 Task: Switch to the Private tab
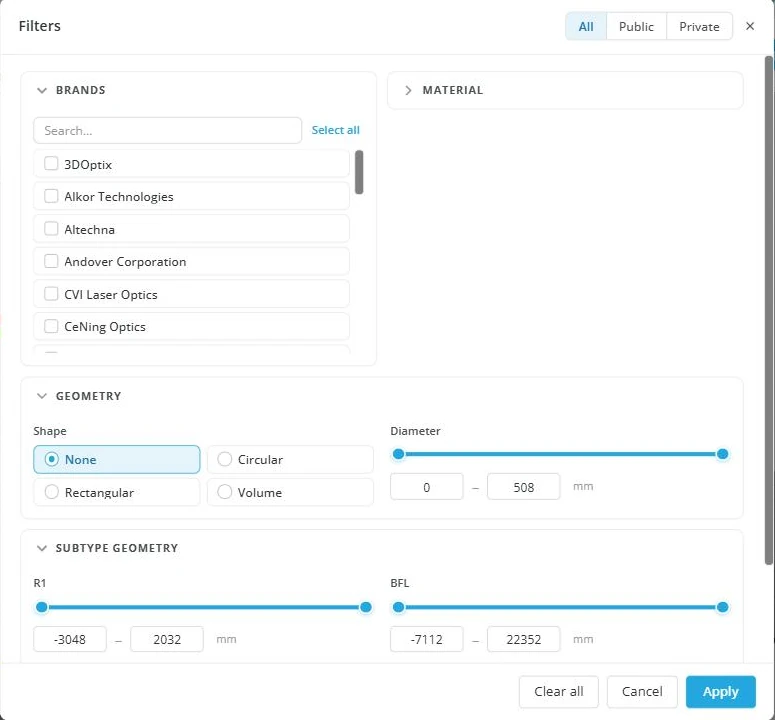tap(699, 27)
